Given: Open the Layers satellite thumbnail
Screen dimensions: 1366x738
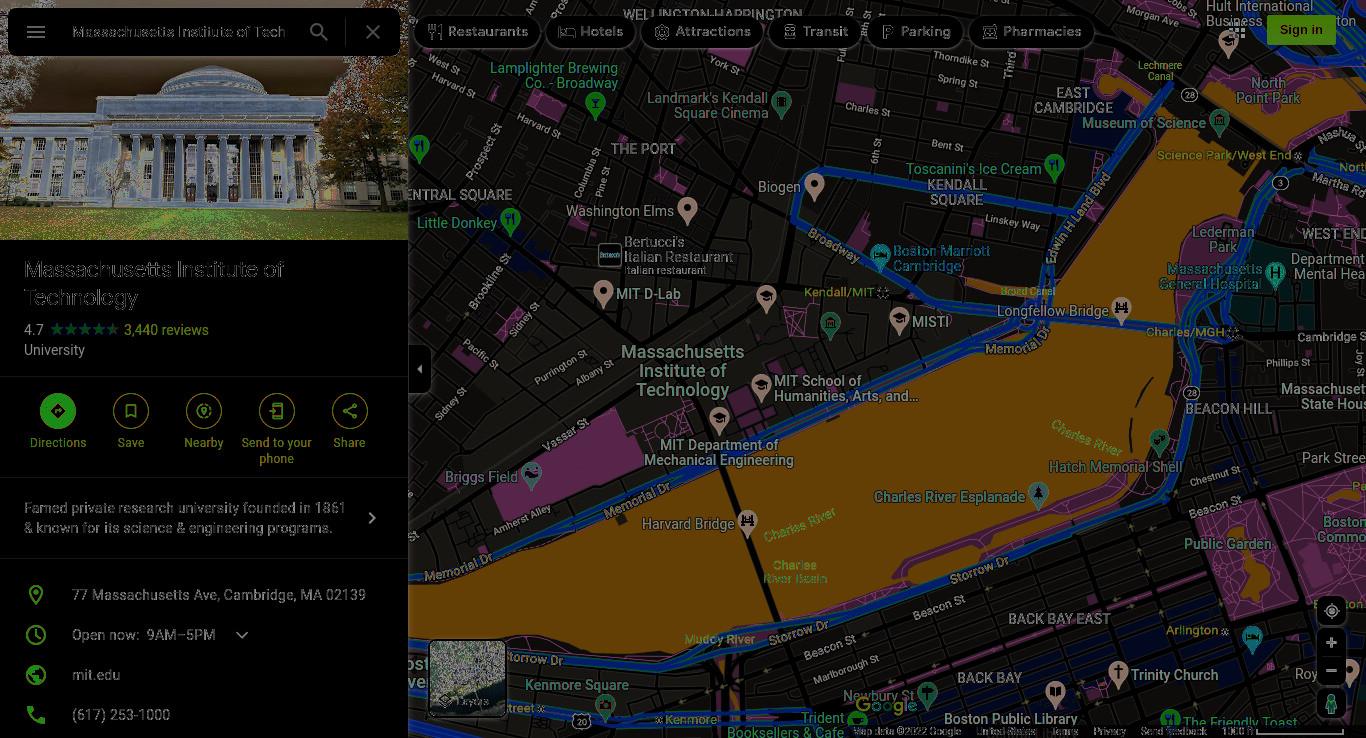Looking at the screenshot, I should coord(467,678).
